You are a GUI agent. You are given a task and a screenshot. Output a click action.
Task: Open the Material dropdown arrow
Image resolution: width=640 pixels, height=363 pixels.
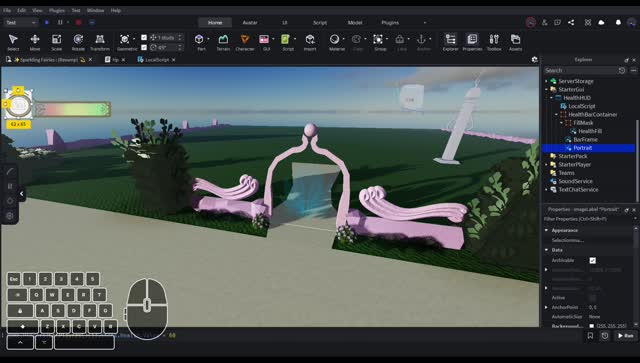click(x=344, y=39)
